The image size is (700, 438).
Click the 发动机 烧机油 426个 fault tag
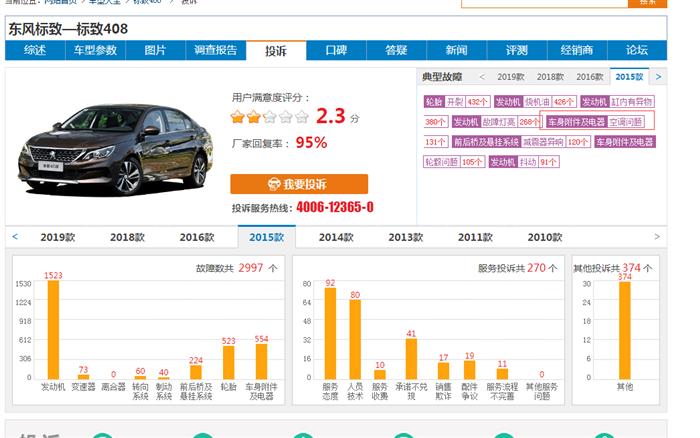(535, 102)
